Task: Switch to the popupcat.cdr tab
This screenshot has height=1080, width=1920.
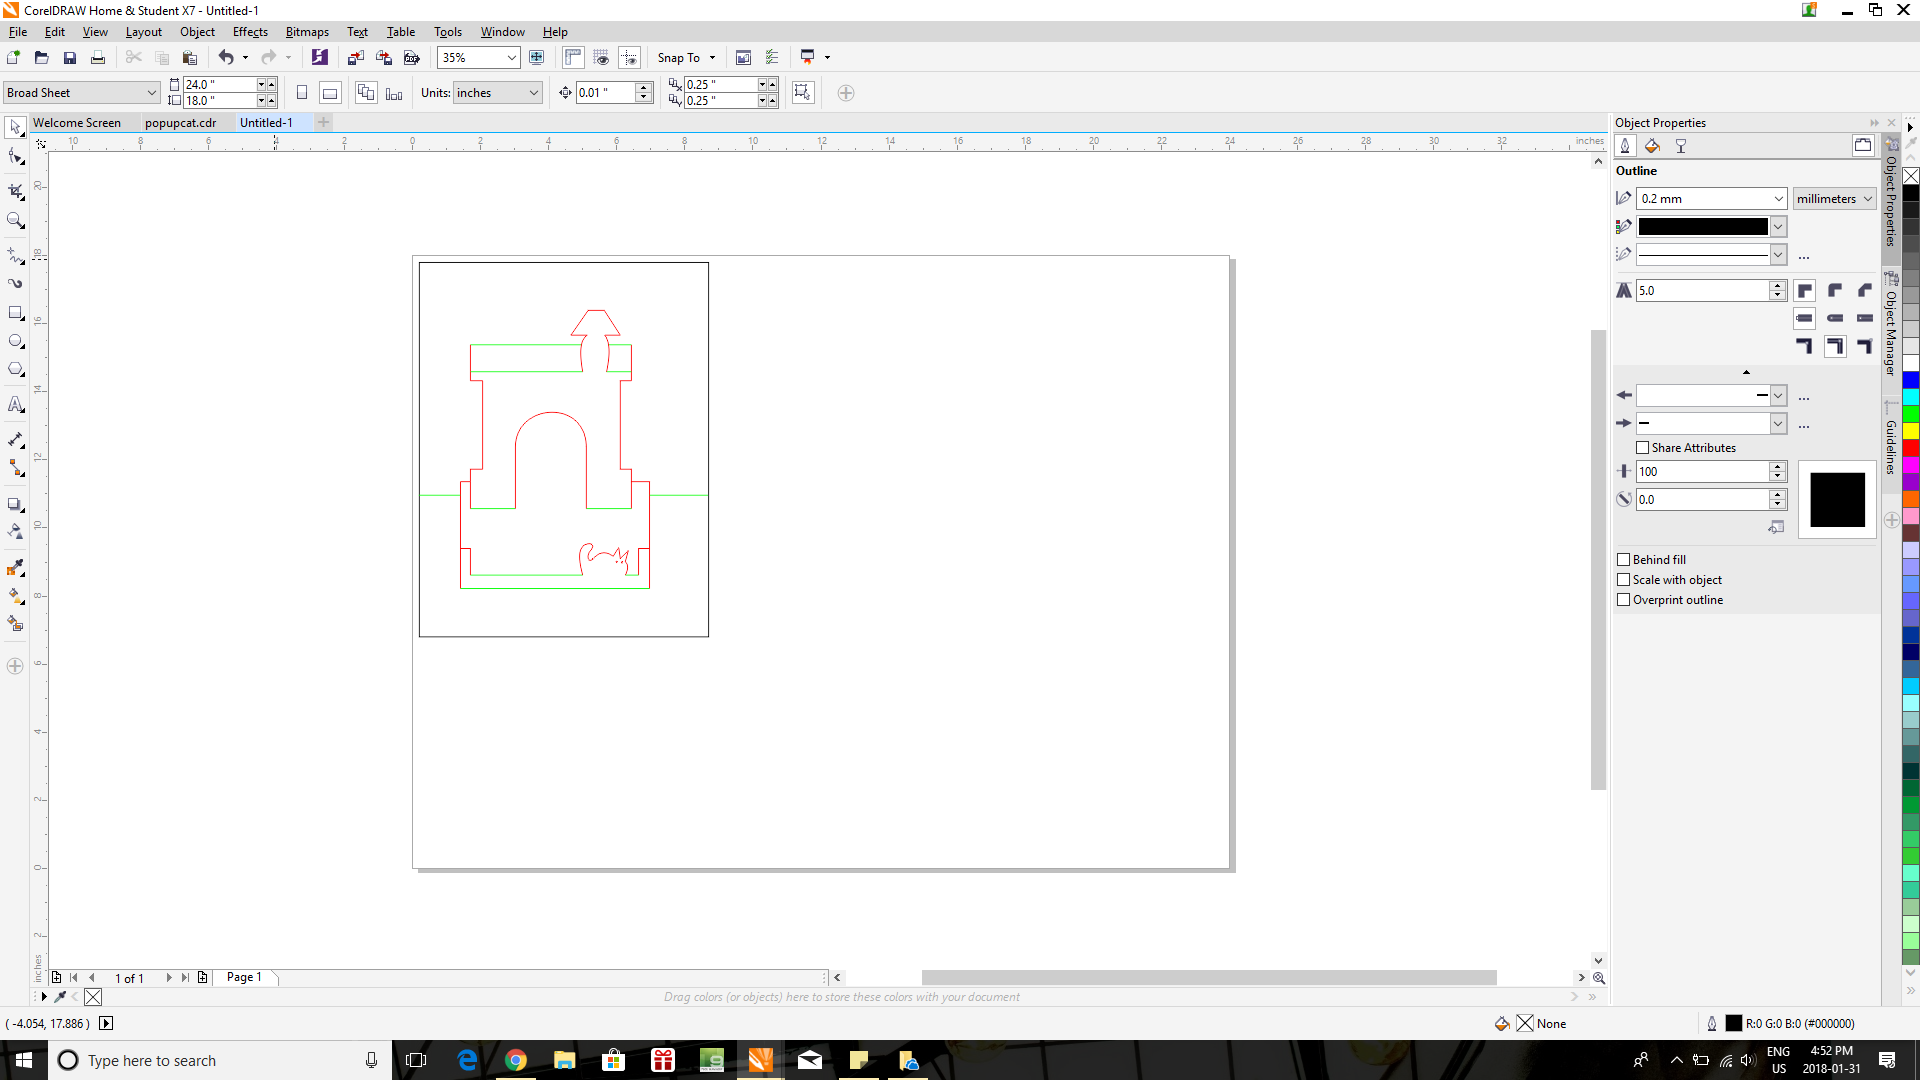Action: click(x=182, y=122)
